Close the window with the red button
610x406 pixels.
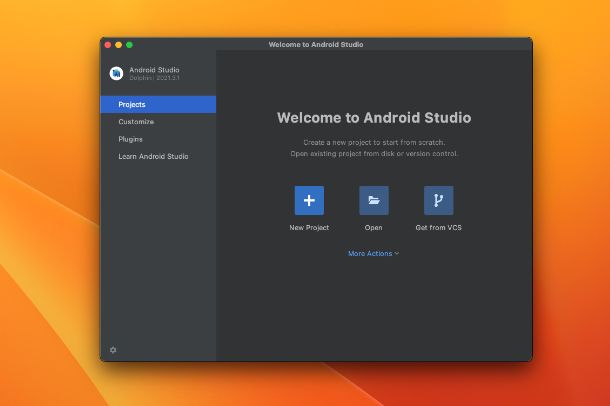click(x=108, y=45)
